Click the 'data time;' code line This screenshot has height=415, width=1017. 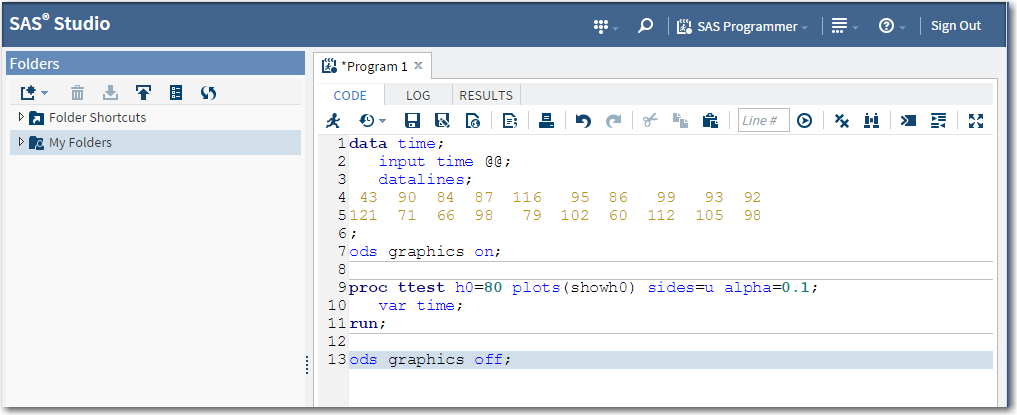[396, 143]
